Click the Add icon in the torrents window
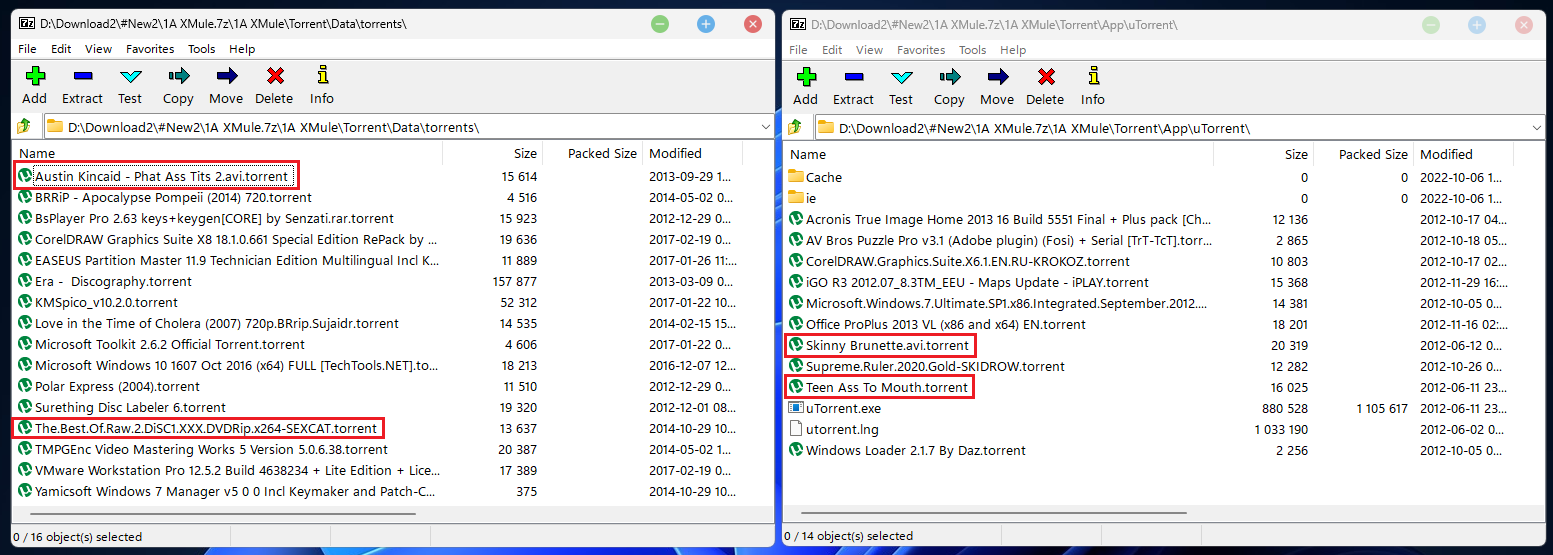 coord(35,75)
